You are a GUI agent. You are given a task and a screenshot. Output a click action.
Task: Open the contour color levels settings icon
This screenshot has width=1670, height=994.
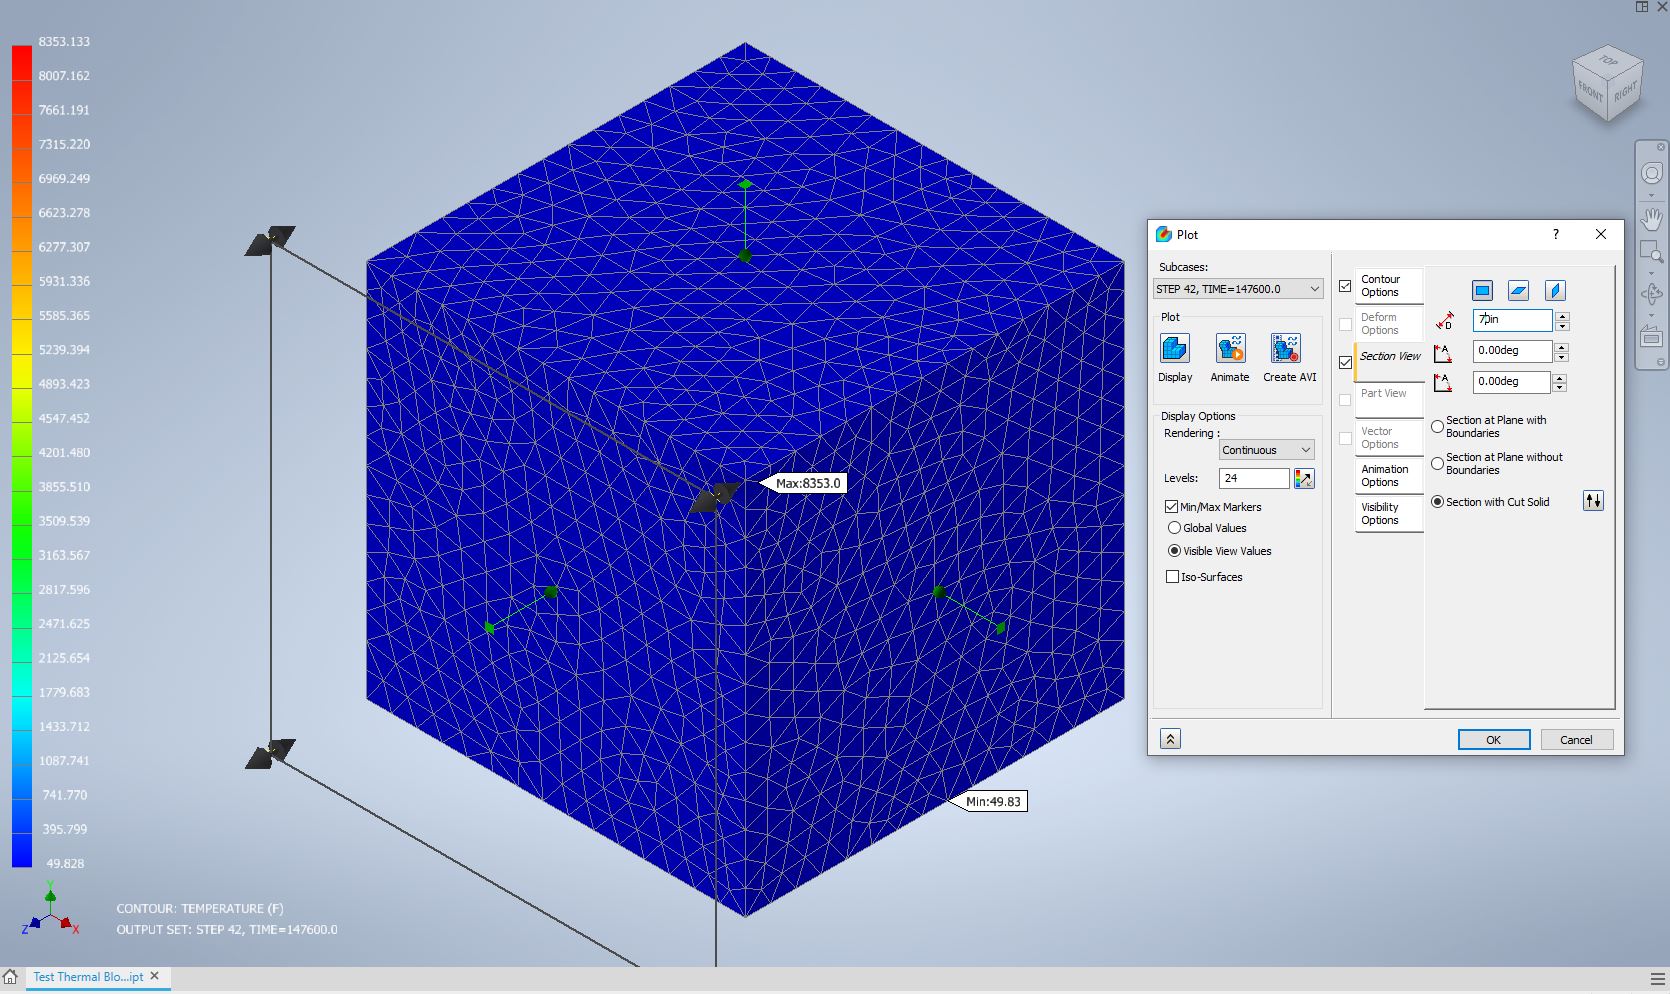(x=1304, y=478)
